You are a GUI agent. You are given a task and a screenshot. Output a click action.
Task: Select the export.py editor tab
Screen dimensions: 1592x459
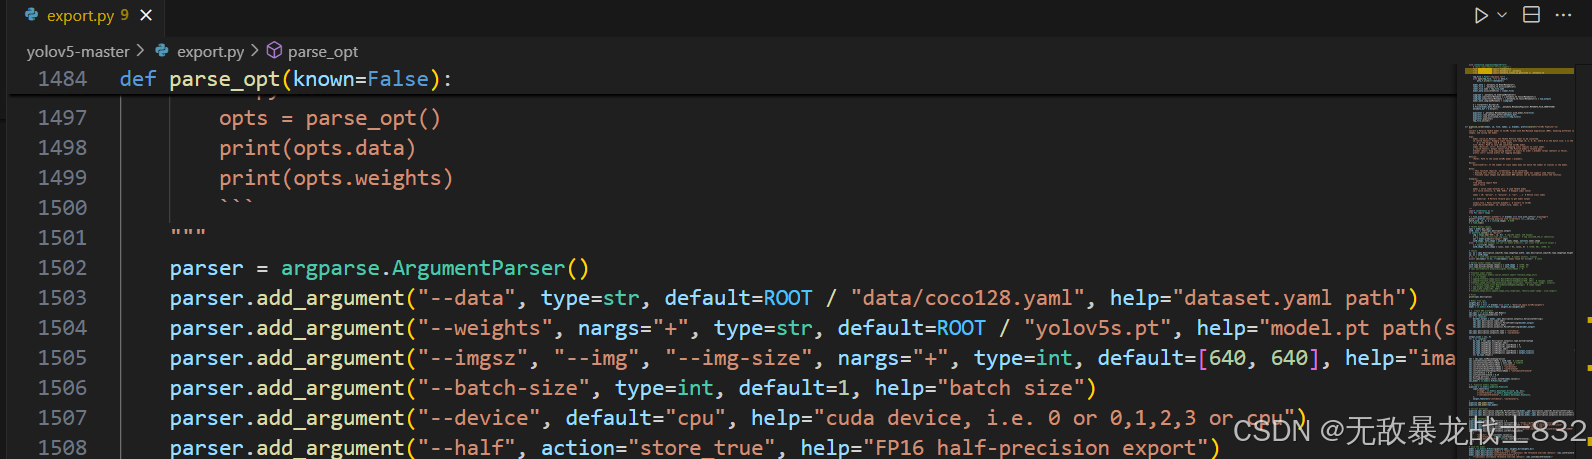(x=88, y=16)
